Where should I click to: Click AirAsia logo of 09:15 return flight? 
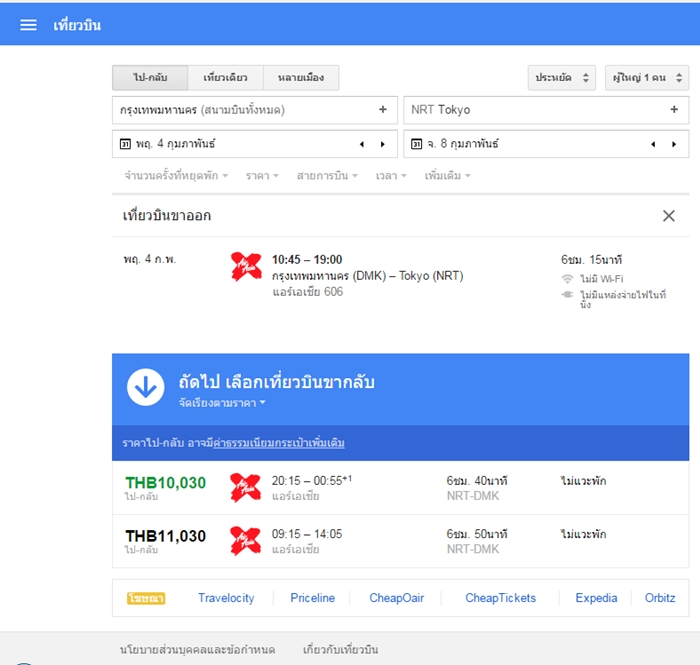(246, 541)
